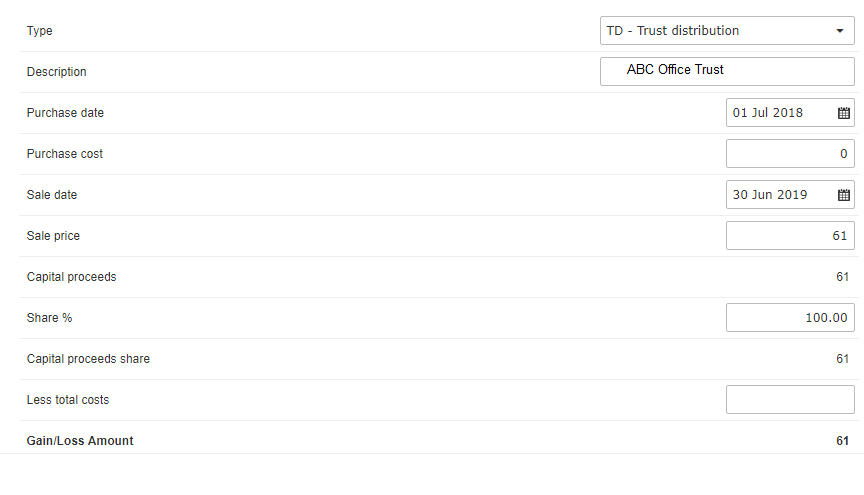Screen dimensions: 864x495
Task: Click the Capital proceeds share label
Action: (88, 359)
